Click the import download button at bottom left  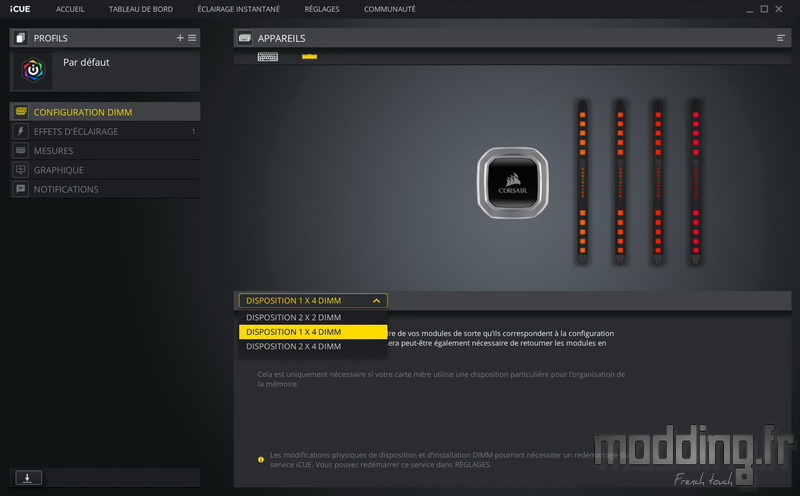click(x=28, y=478)
